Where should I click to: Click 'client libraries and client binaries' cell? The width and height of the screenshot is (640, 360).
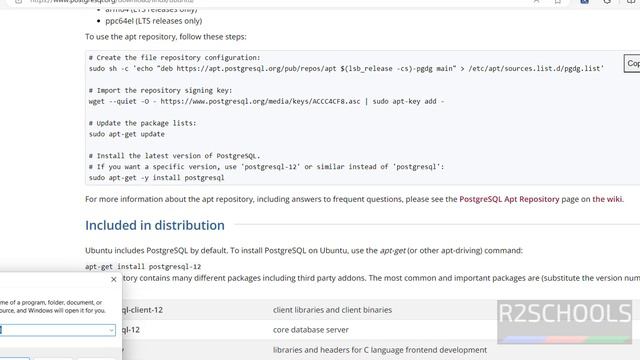[332, 310]
